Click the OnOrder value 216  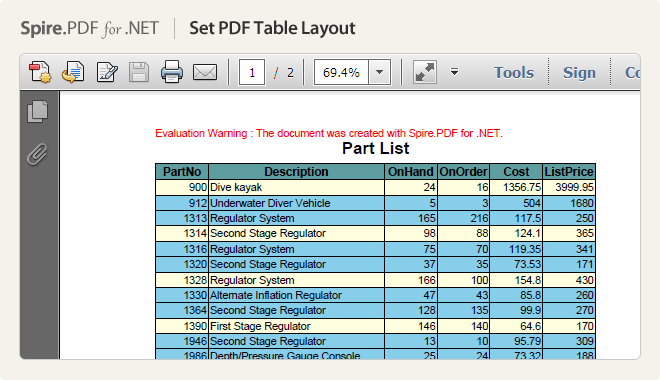click(463, 218)
